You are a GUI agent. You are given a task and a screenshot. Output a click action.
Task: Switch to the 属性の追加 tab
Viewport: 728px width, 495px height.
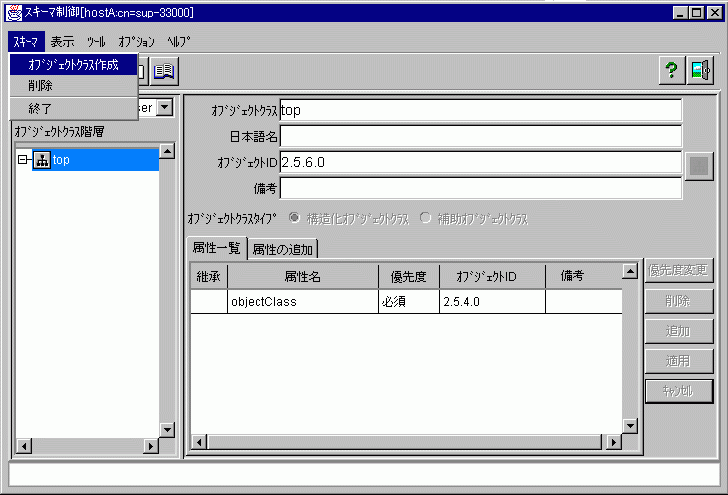pyautogui.click(x=283, y=250)
